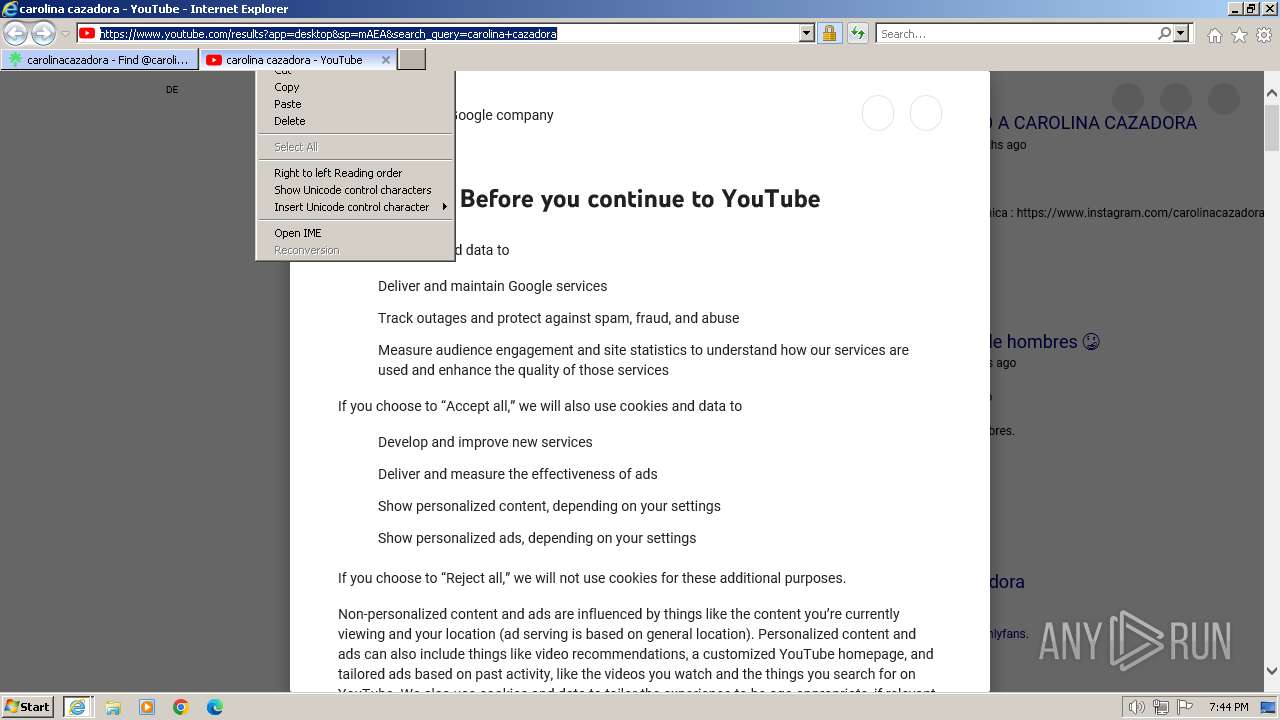Screen dimensions: 1280x720
Task: Open the network tray icon
Action: coord(1160,707)
